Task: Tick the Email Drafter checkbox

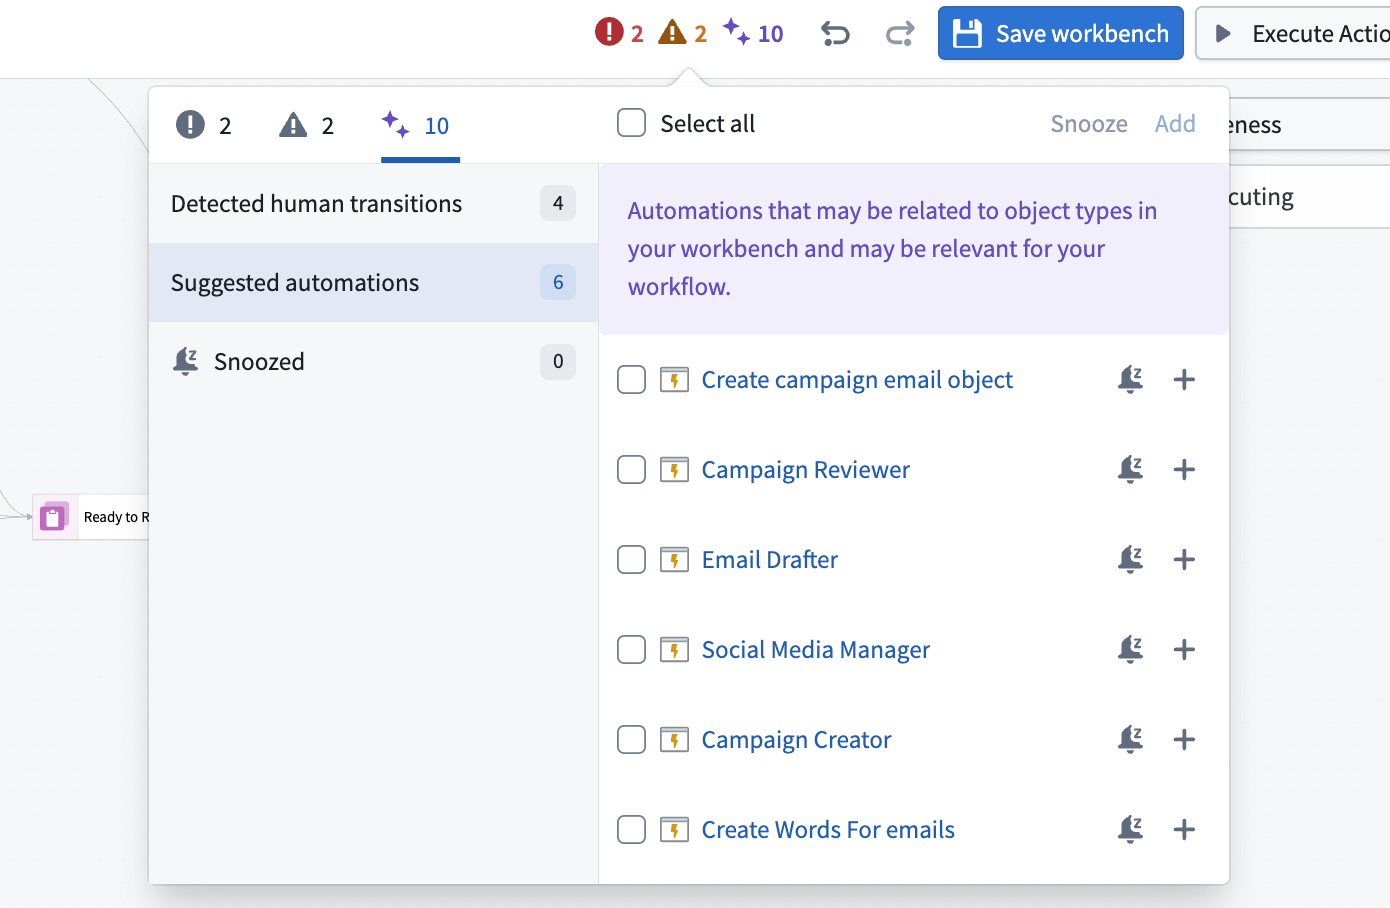Action: point(631,560)
